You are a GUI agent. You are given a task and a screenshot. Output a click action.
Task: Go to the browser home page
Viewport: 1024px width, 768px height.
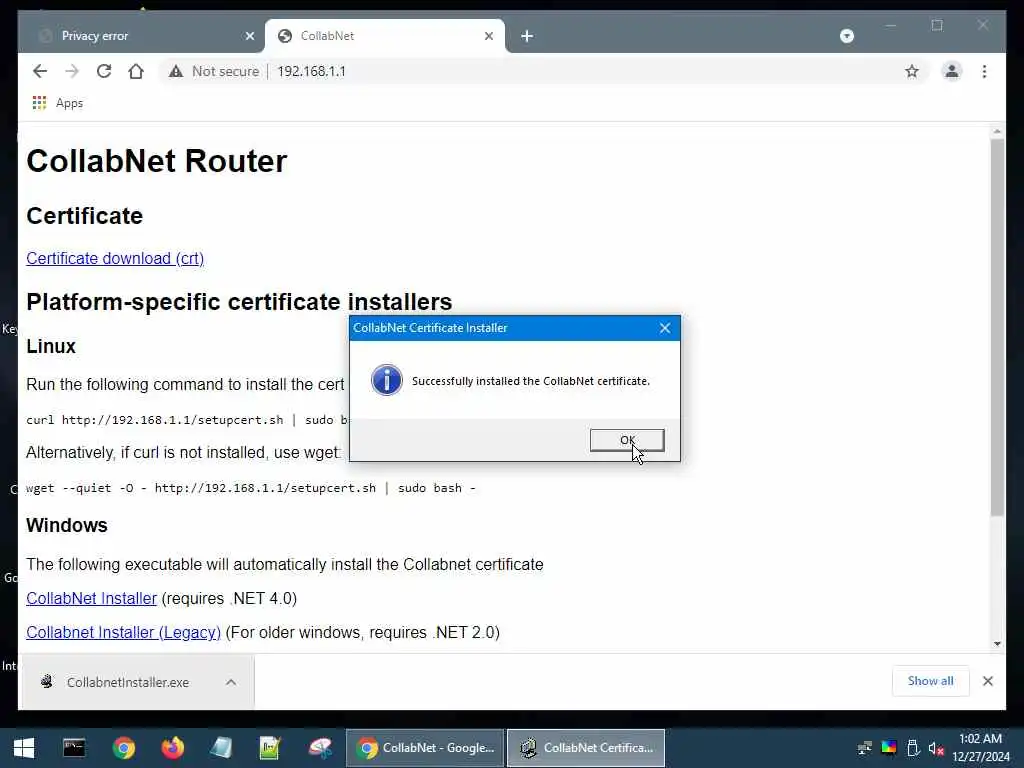[x=136, y=71]
